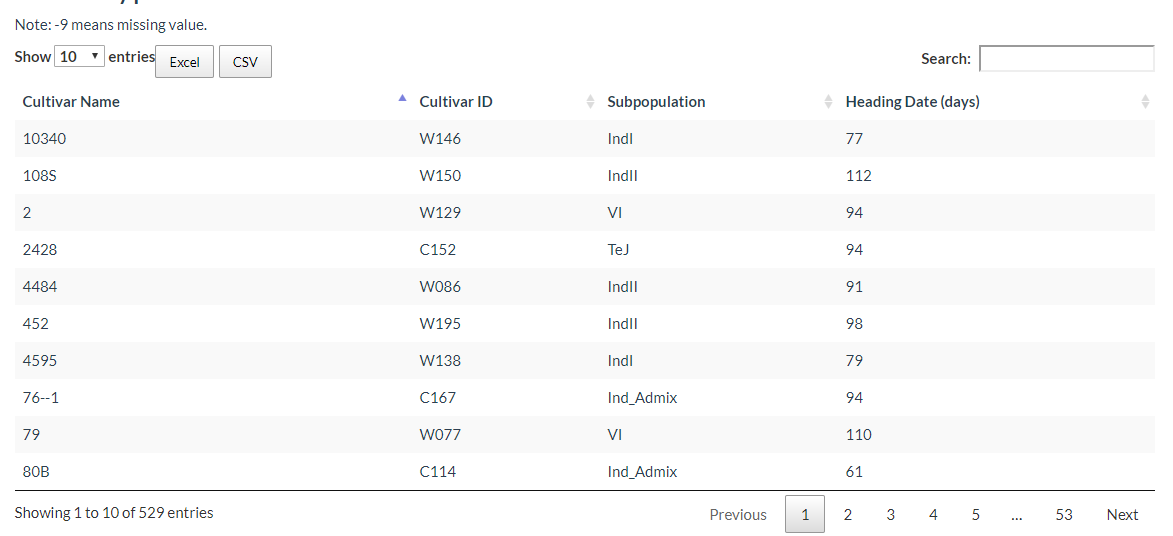Select the row for cultivar 10340

tap(584, 138)
